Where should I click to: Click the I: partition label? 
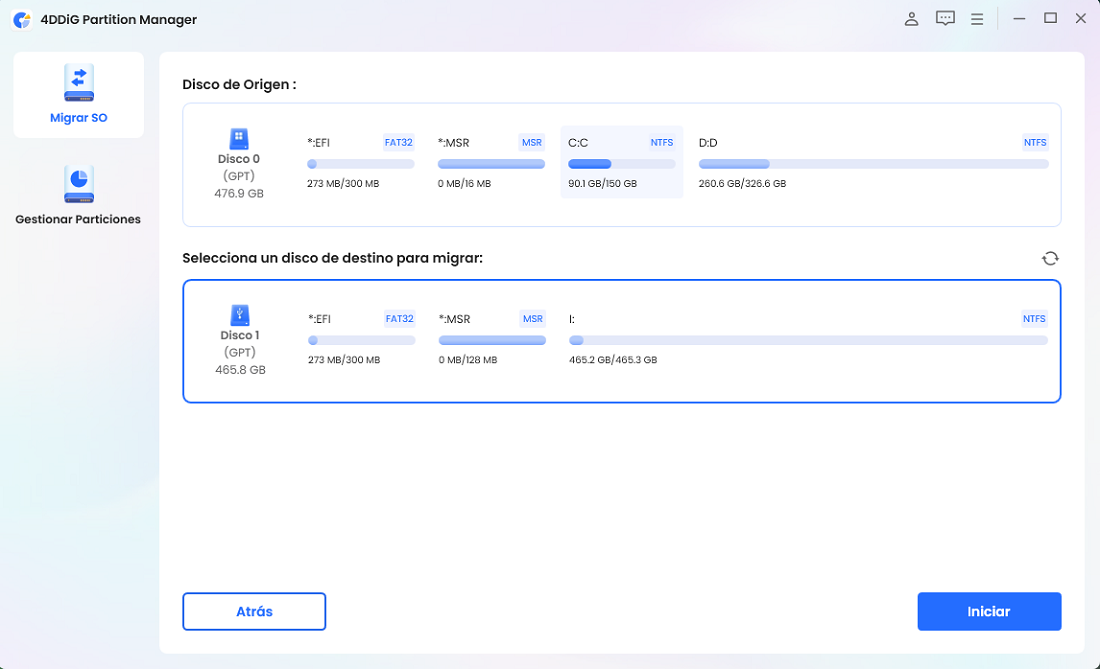click(572, 319)
